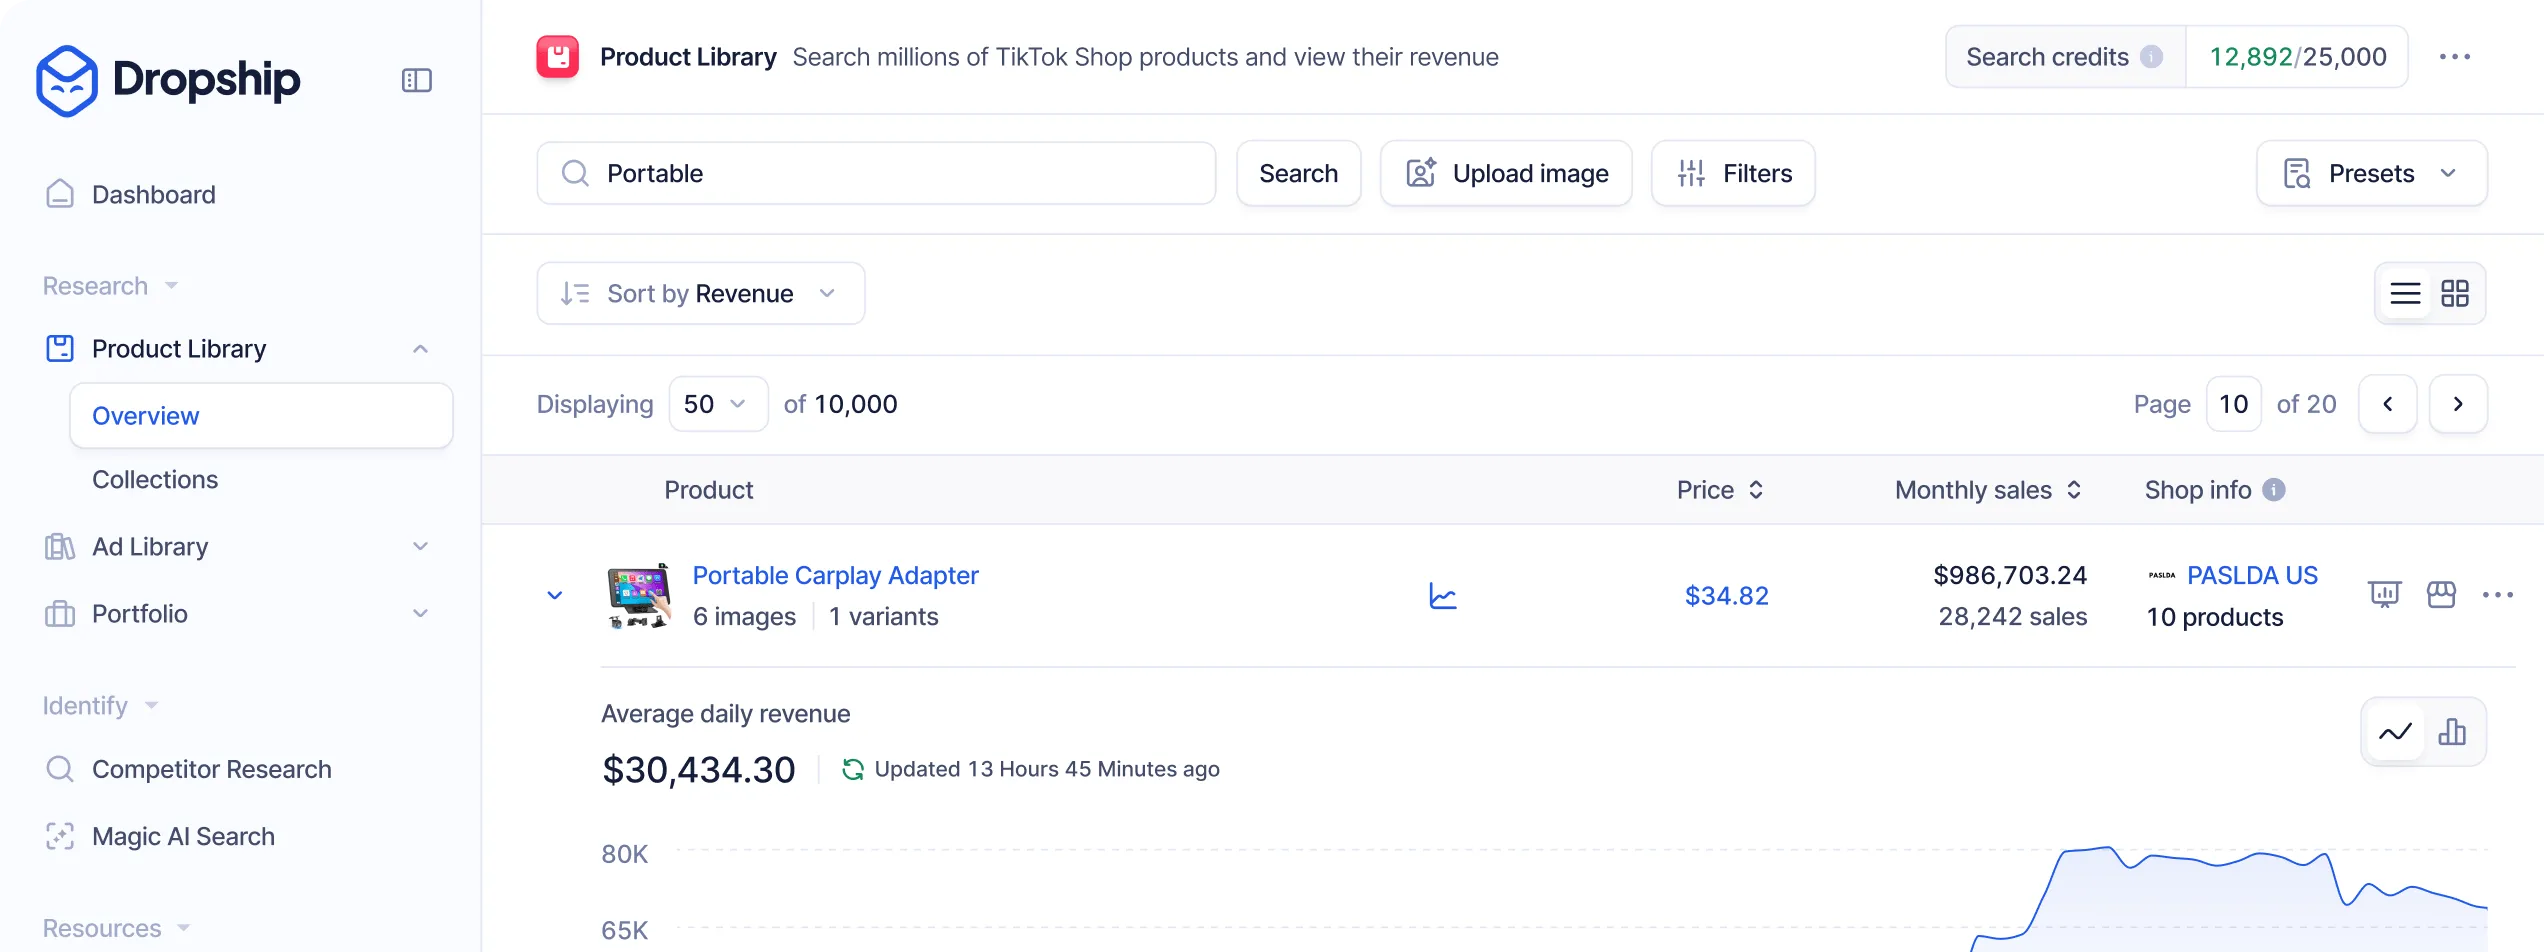Select the Overview tab under Product Library

145,415
